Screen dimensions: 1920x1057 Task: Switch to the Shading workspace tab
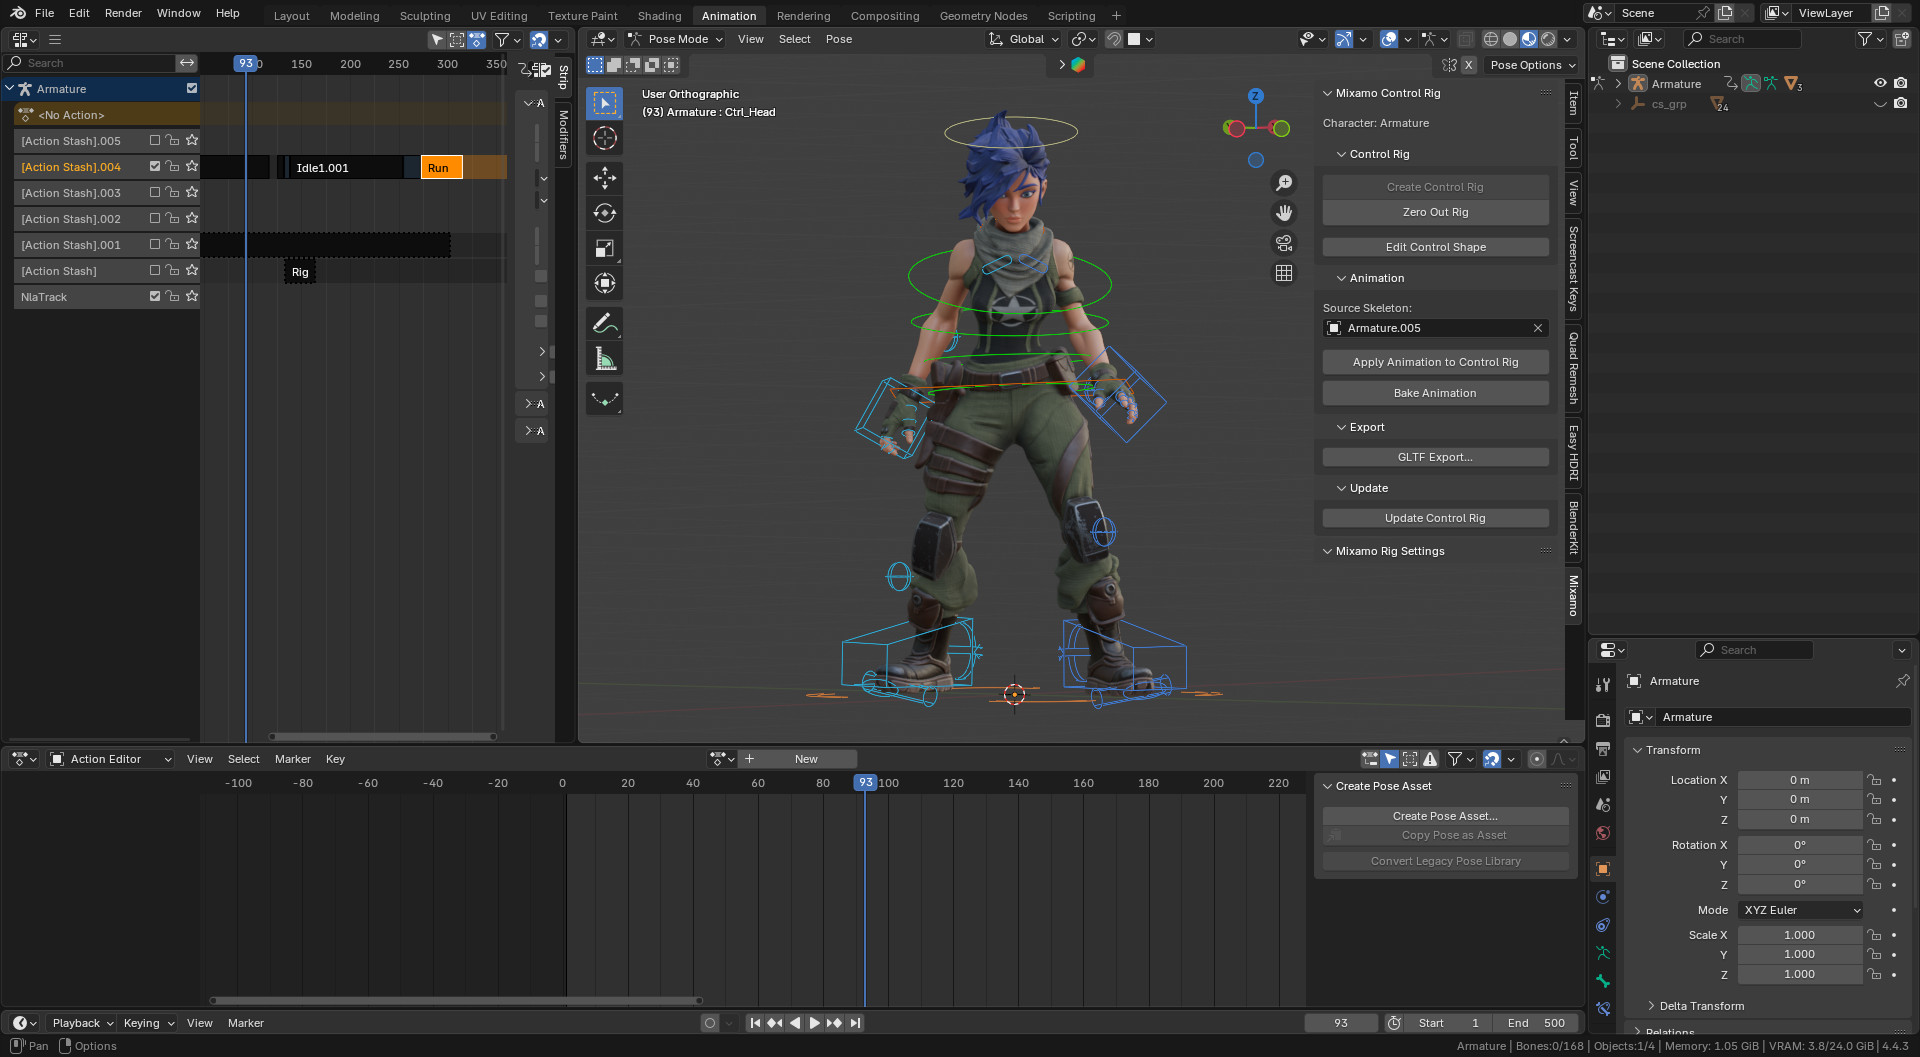659,15
